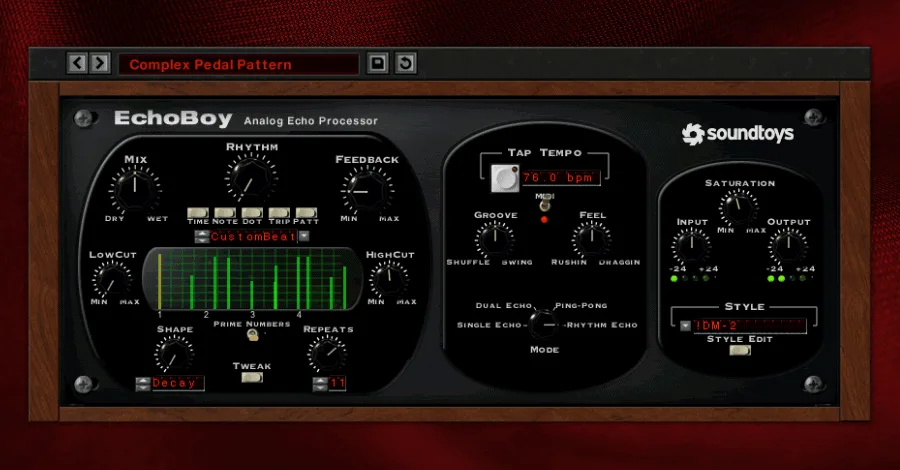Click the EchoBoy title logo
The image size is (900, 470).
[x=173, y=118]
